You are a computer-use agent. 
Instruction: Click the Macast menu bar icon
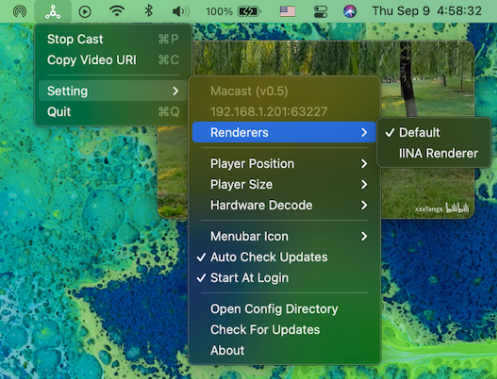[53, 12]
